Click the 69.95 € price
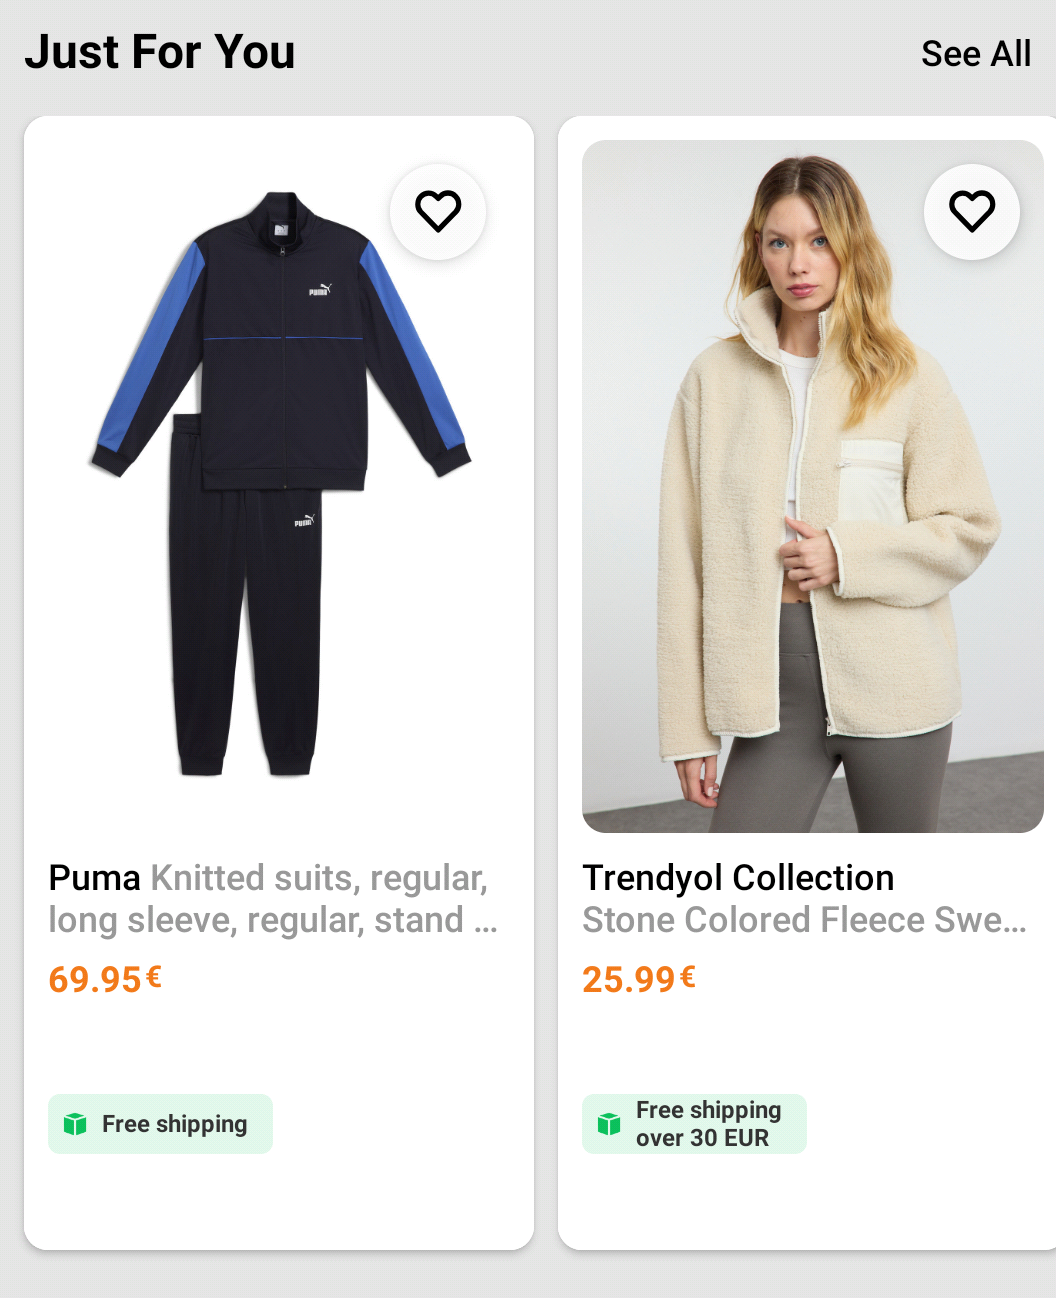This screenshot has width=1056, height=1313. click(x=105, y=979)
